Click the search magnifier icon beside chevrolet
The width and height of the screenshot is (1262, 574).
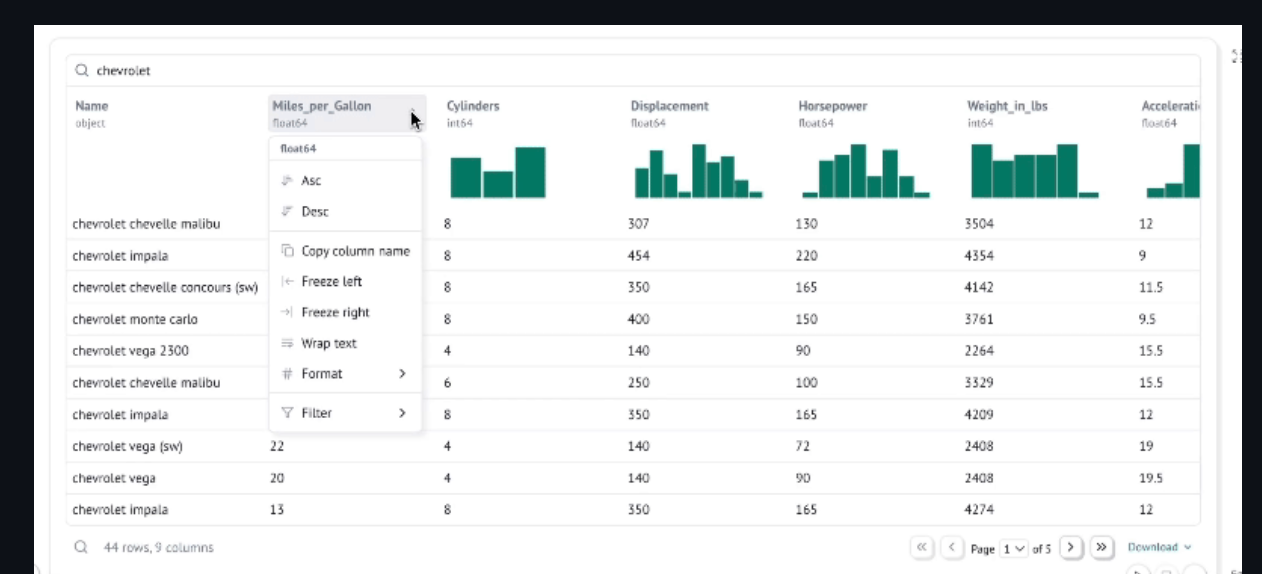pos(82,71)
